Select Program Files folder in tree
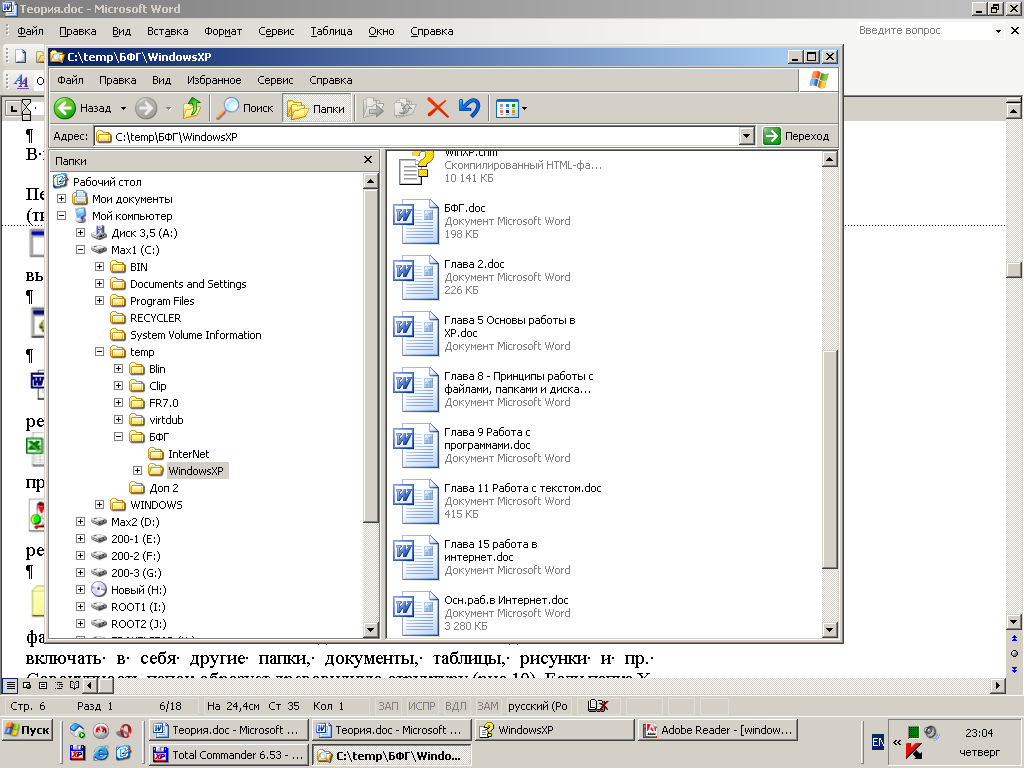The height and width of the screenshot is (768, 1024). tap(162, 301)
